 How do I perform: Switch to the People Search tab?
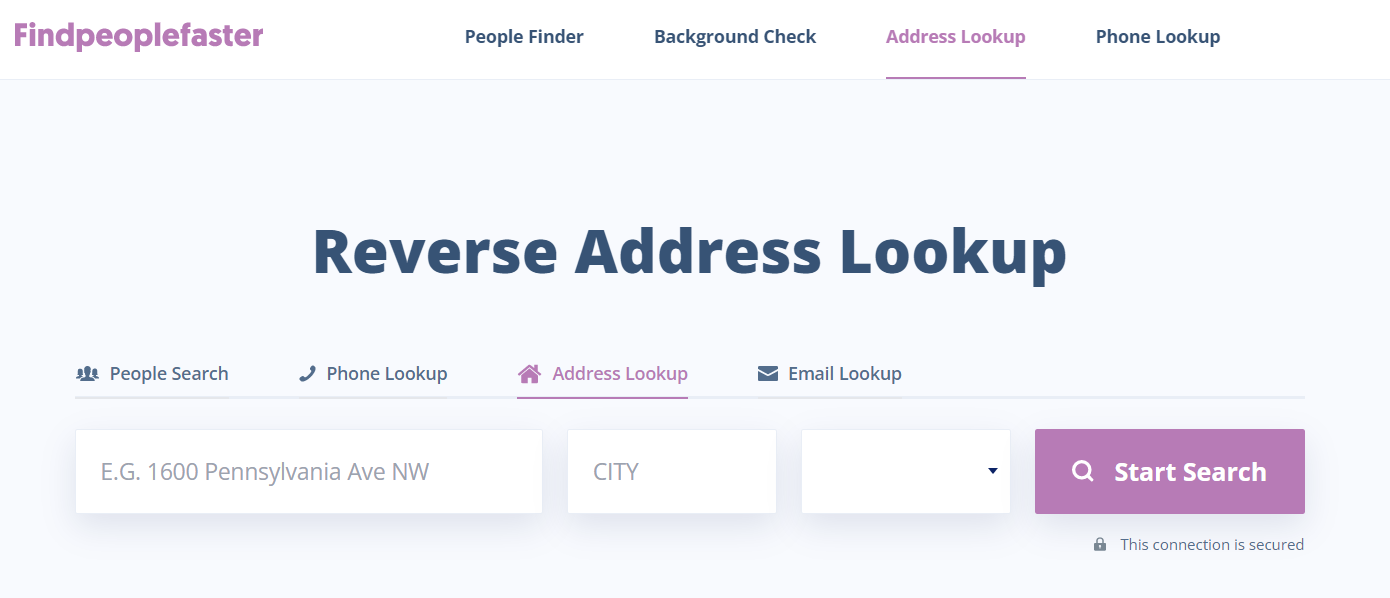click(152, 374)
